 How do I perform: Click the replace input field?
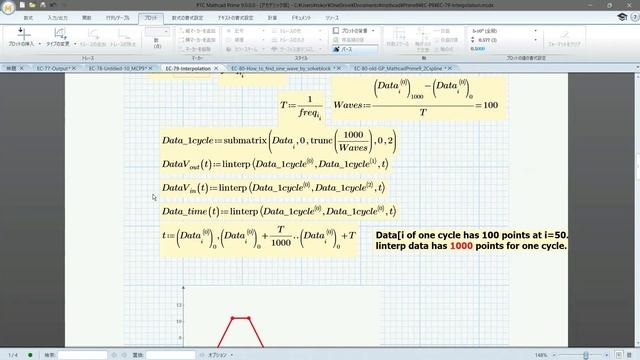point(171,355)
